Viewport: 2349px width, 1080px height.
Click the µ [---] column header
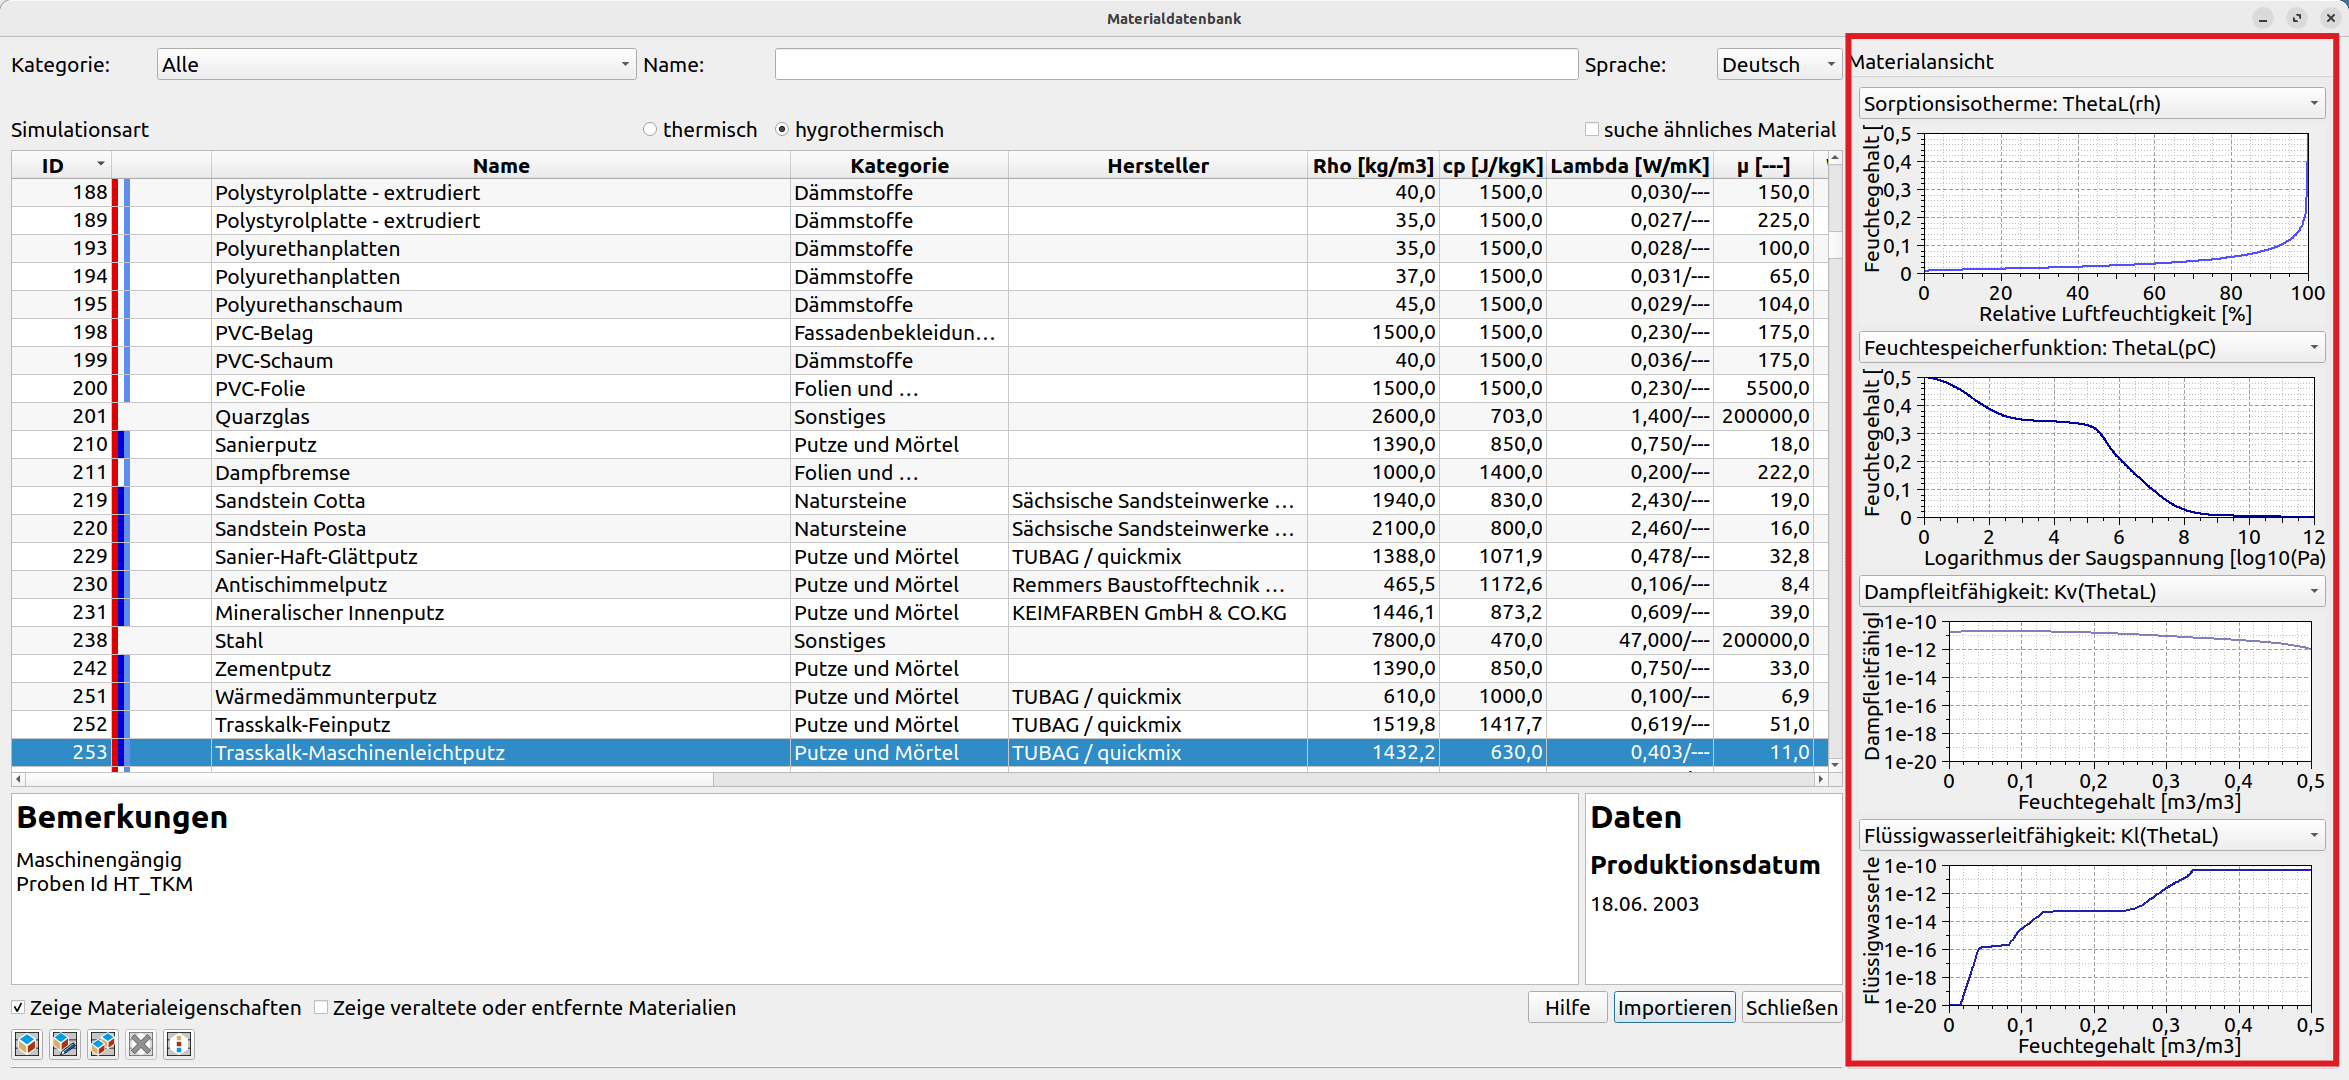pyautogui.click(x=1764, y=166)
